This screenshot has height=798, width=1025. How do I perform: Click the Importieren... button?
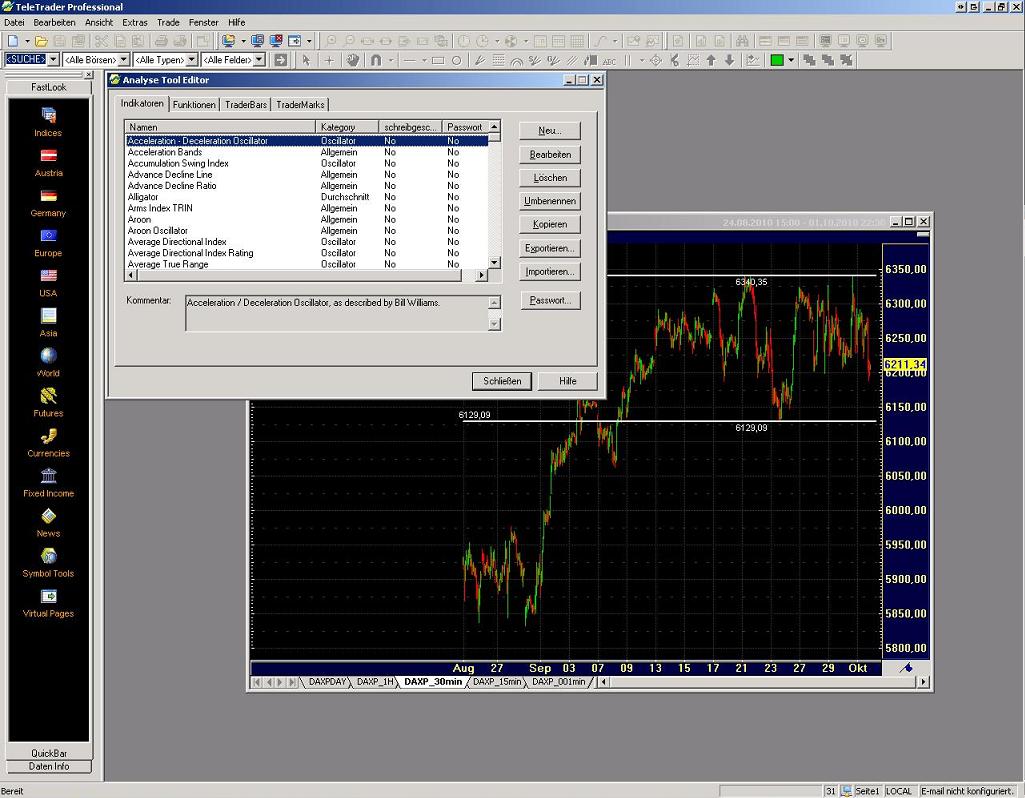click(550, 272)
